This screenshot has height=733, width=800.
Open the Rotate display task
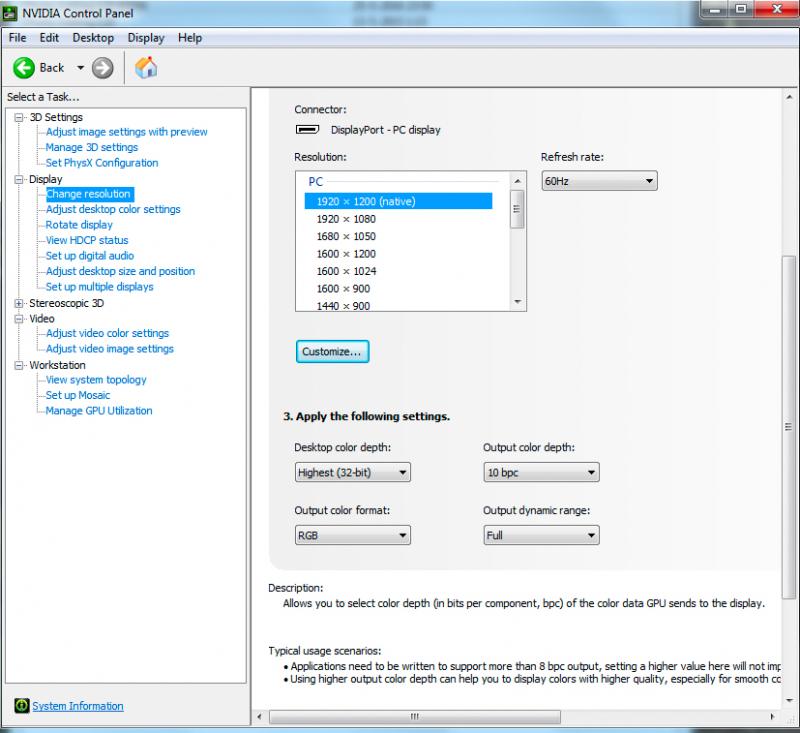(x=79, y=225)
